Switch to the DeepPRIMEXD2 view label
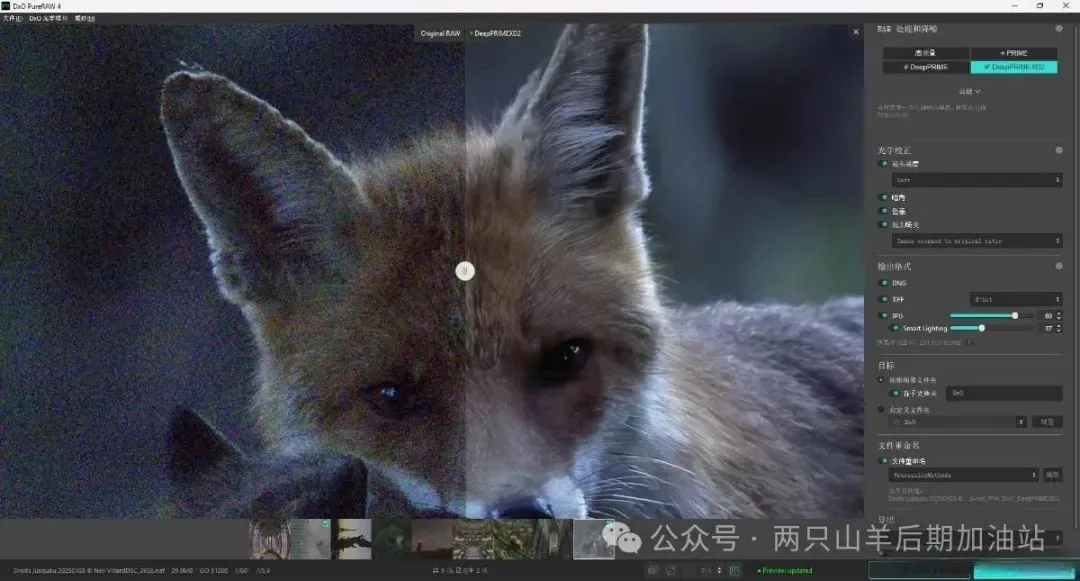The height and width of the screenshot is (581, 1080). [x=496, y=33]
